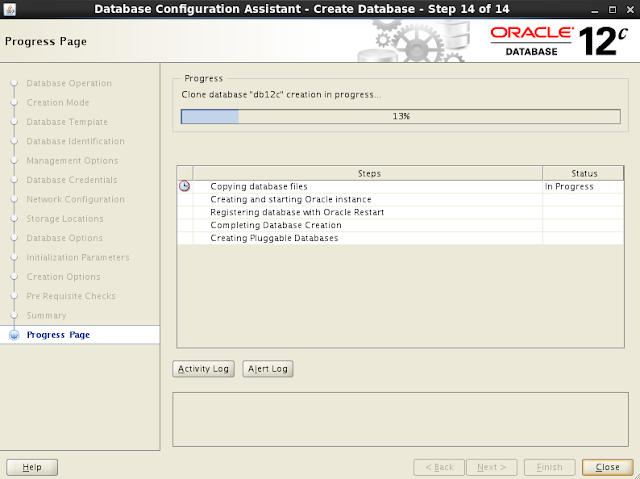Image resolution: width=640 pixels, height=479 pixels.
Task: Minimize the Database Configuration Assistant window
Action: pos(595,9)
